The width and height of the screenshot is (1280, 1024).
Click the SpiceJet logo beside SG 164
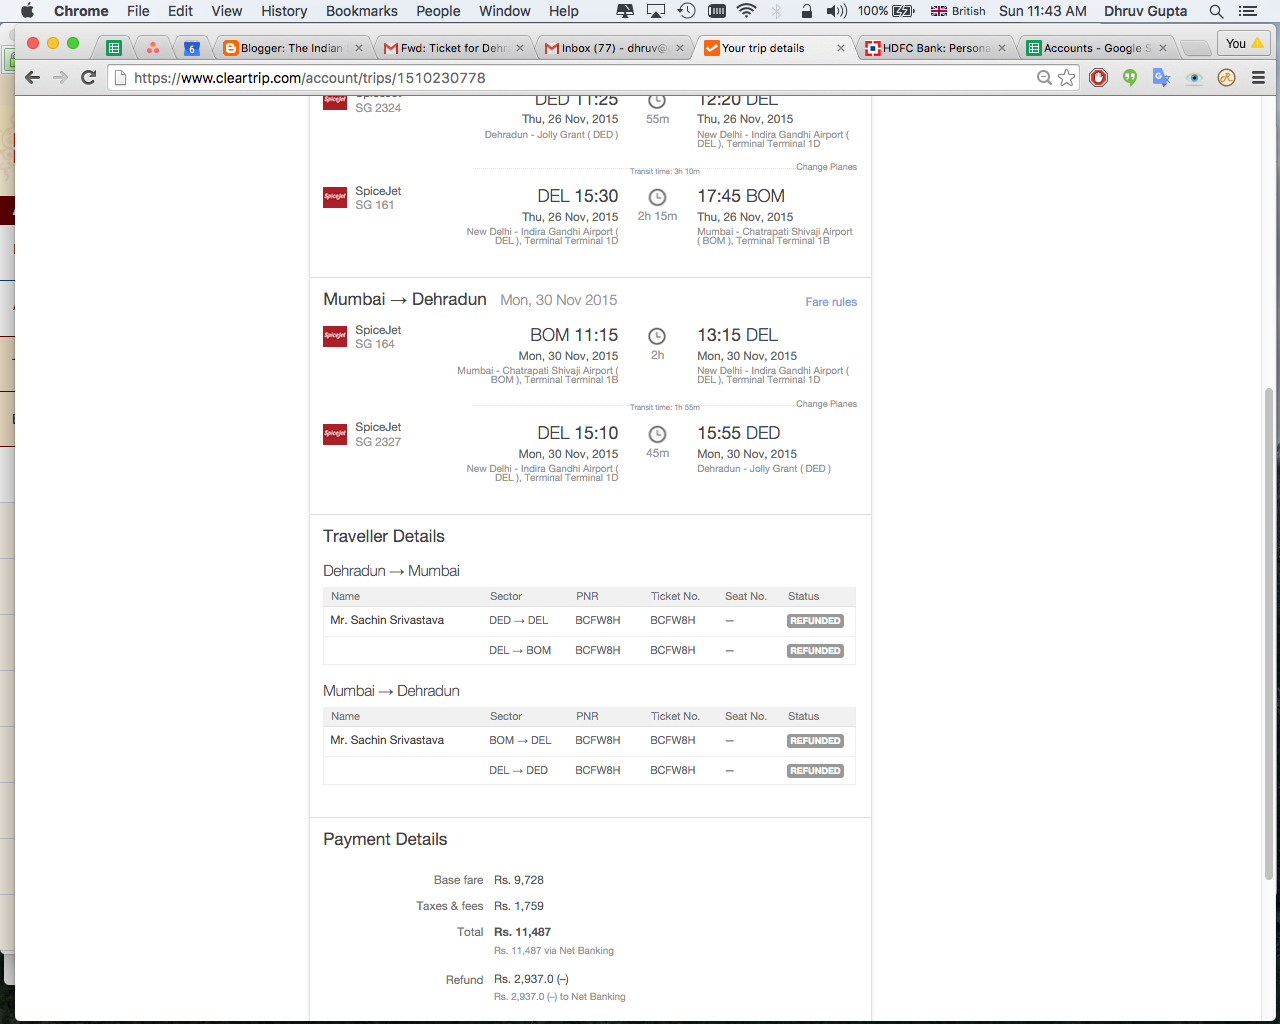coord(335,336)
